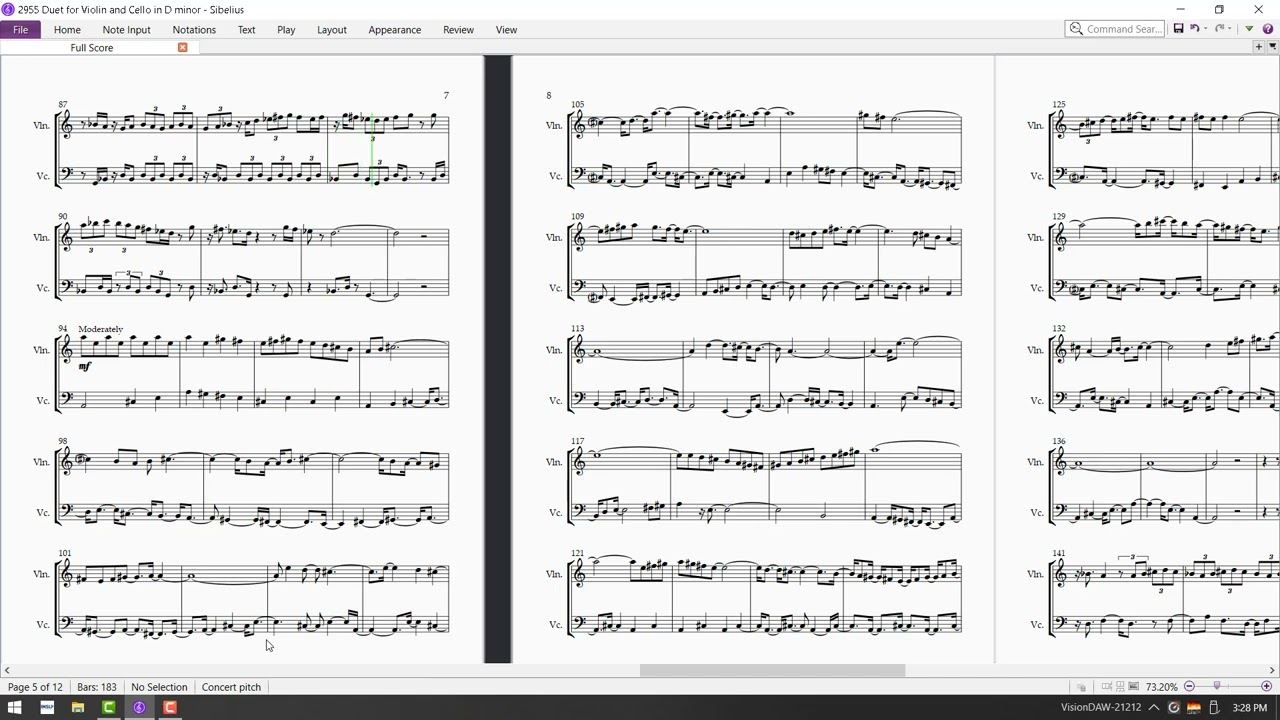Click the locked layout status bar icon
1280x720 pixels.
1081,687
